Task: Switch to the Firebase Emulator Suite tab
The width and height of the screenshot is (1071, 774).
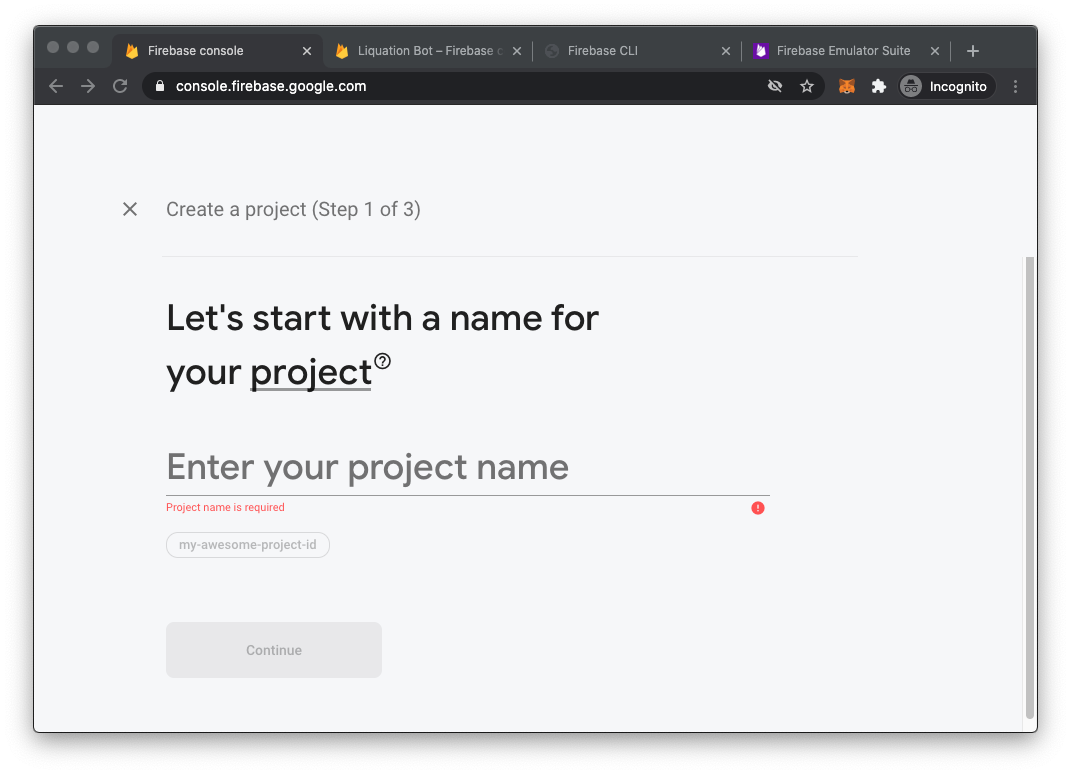Action: [x=846, y=51]
